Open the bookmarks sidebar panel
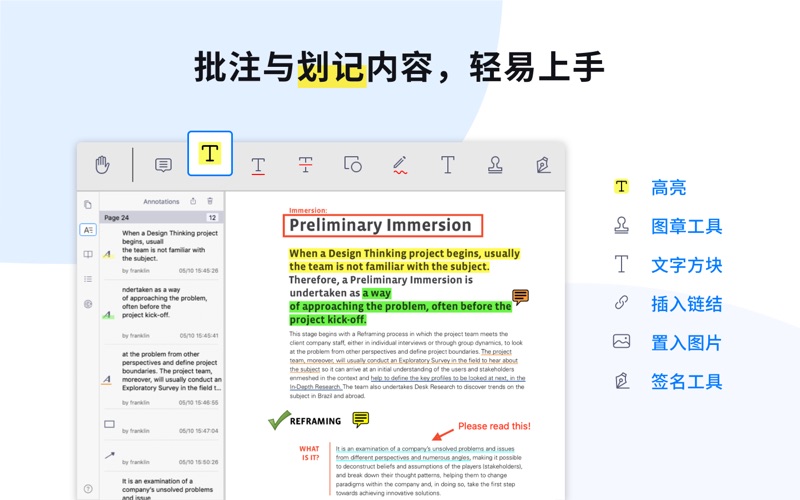 point(88,254)
